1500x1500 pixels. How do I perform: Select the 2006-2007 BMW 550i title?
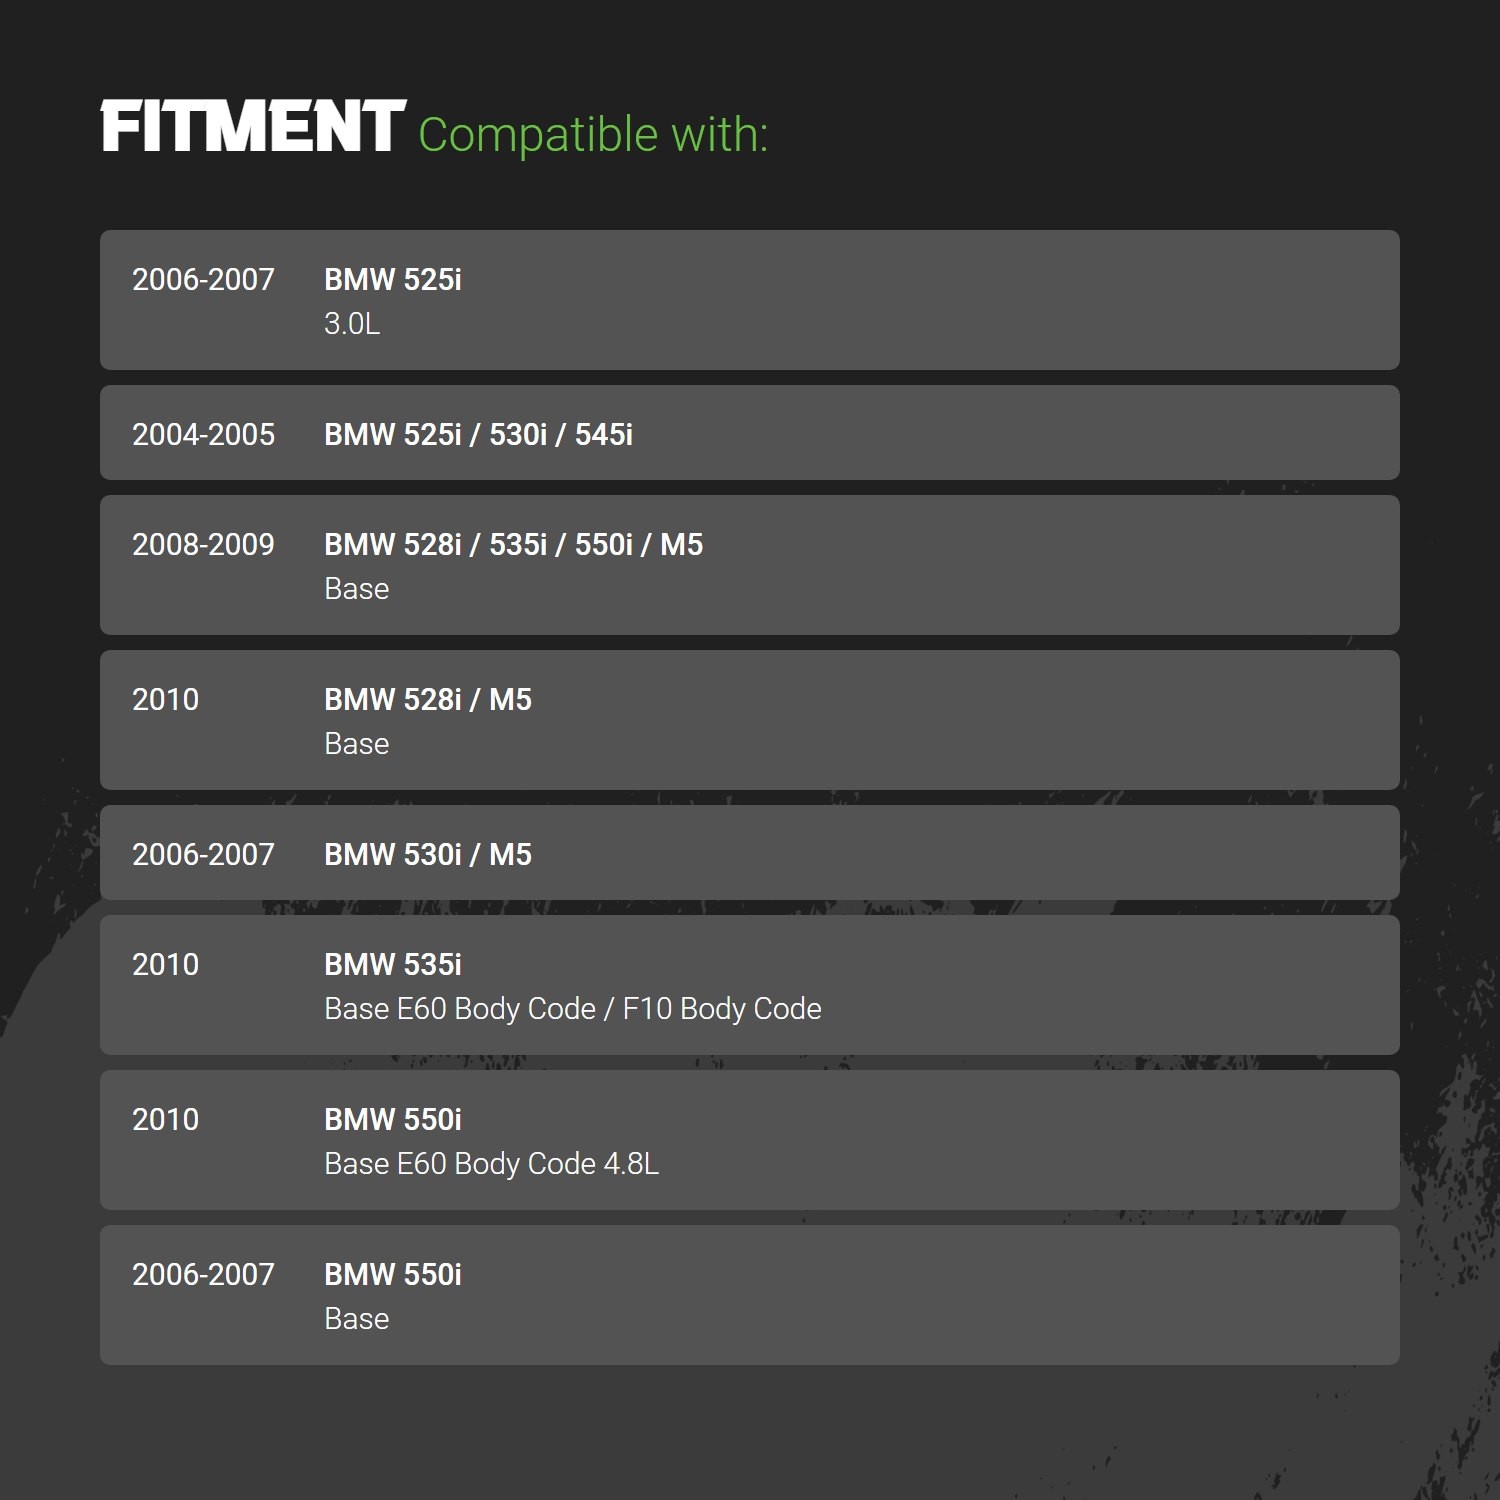click(x=393, y=1275)
